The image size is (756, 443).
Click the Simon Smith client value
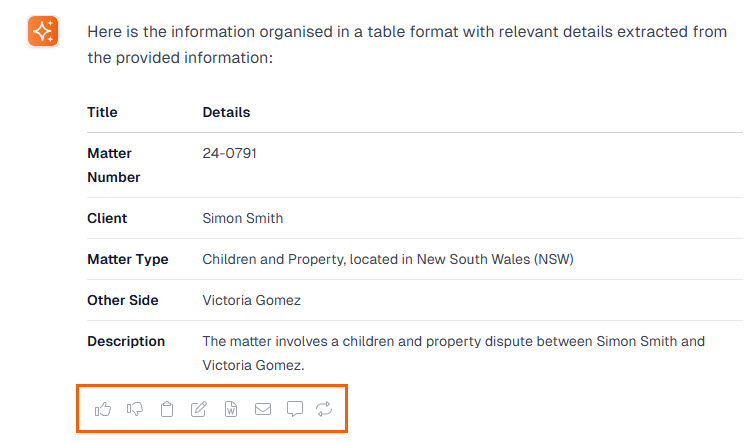pos(242,218)
